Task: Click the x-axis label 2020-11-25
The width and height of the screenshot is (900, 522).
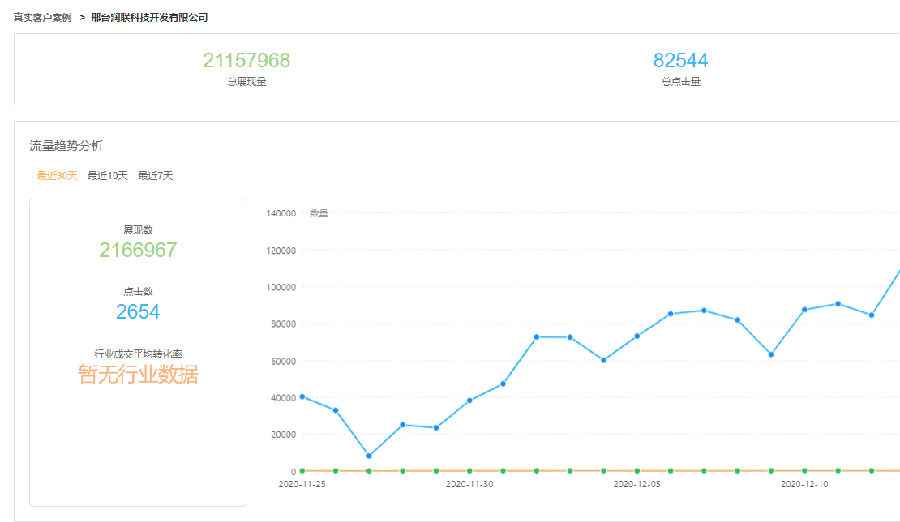Action: (x=302, y=484)
